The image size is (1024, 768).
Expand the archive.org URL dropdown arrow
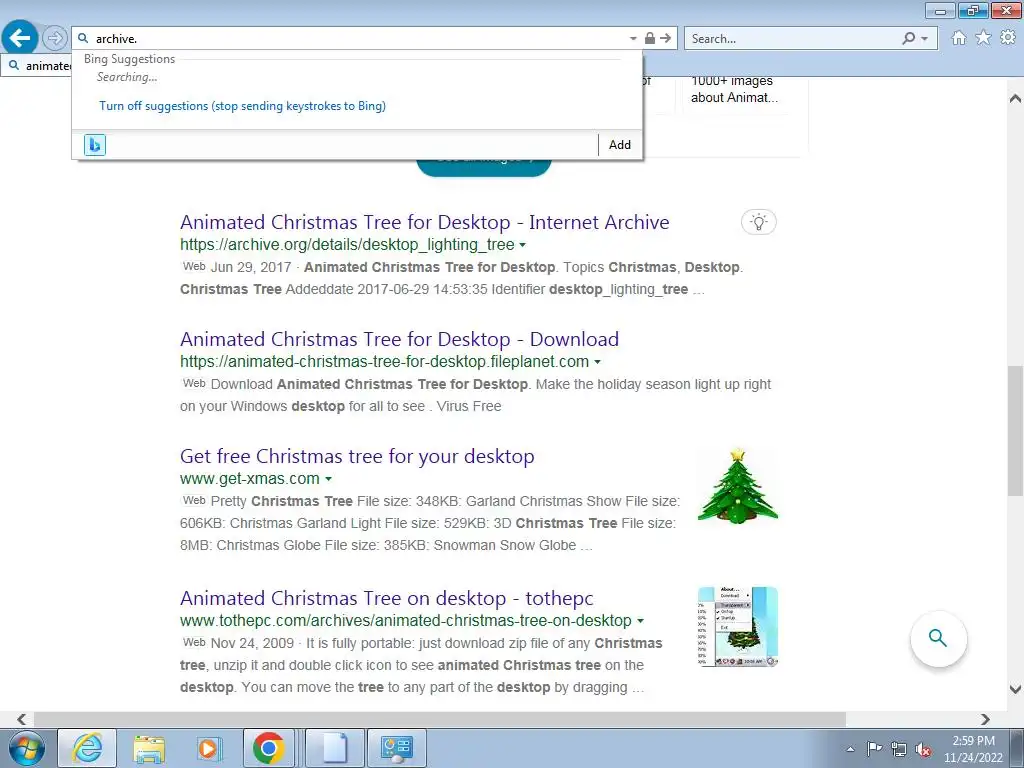pos(522,245)
